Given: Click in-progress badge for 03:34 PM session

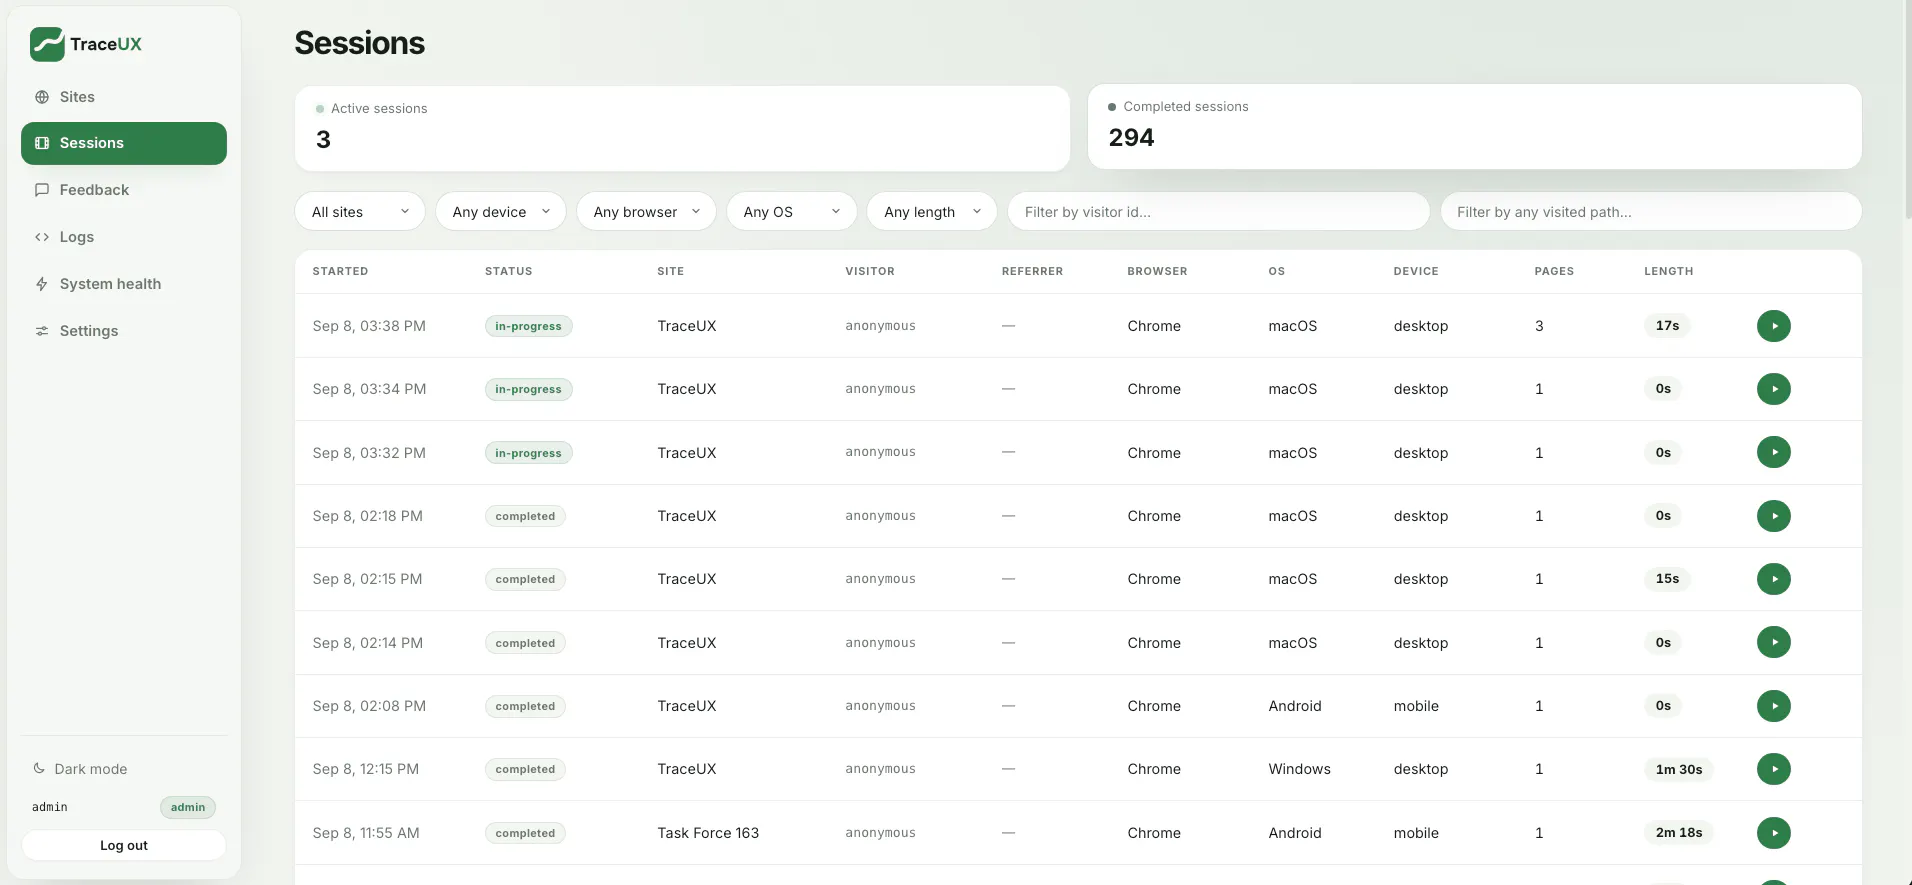Looking at the screenshot, I should 528,389.
